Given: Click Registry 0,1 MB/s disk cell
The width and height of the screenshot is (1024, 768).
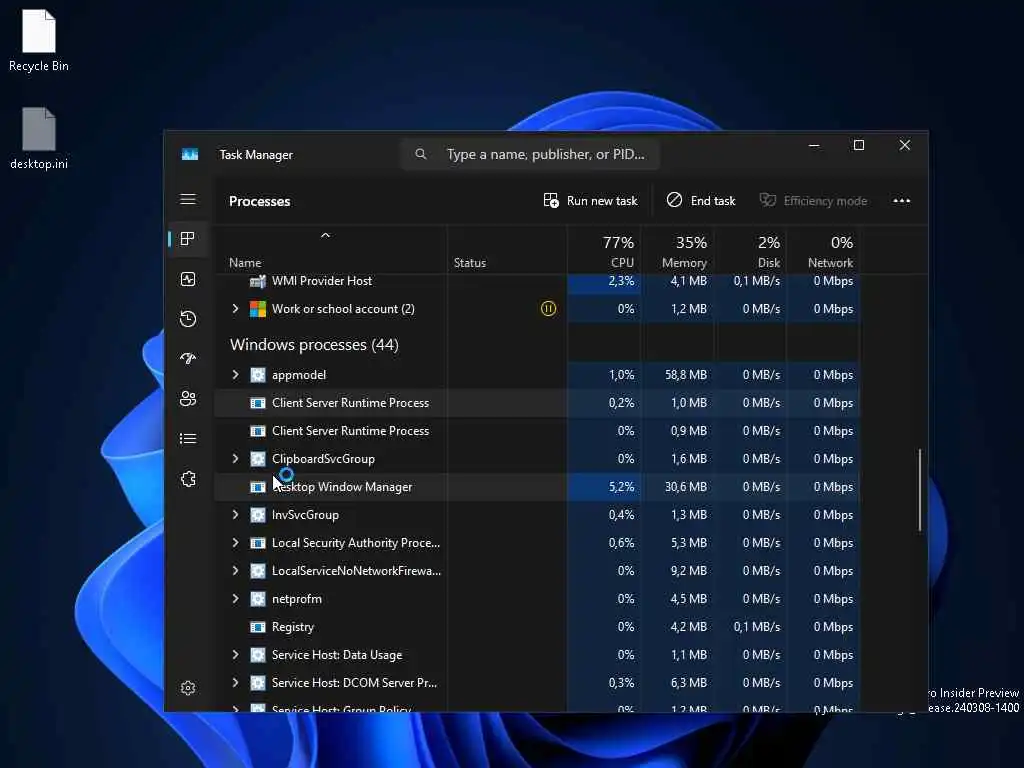Looking at the screenshot, I should pos(750,627).
